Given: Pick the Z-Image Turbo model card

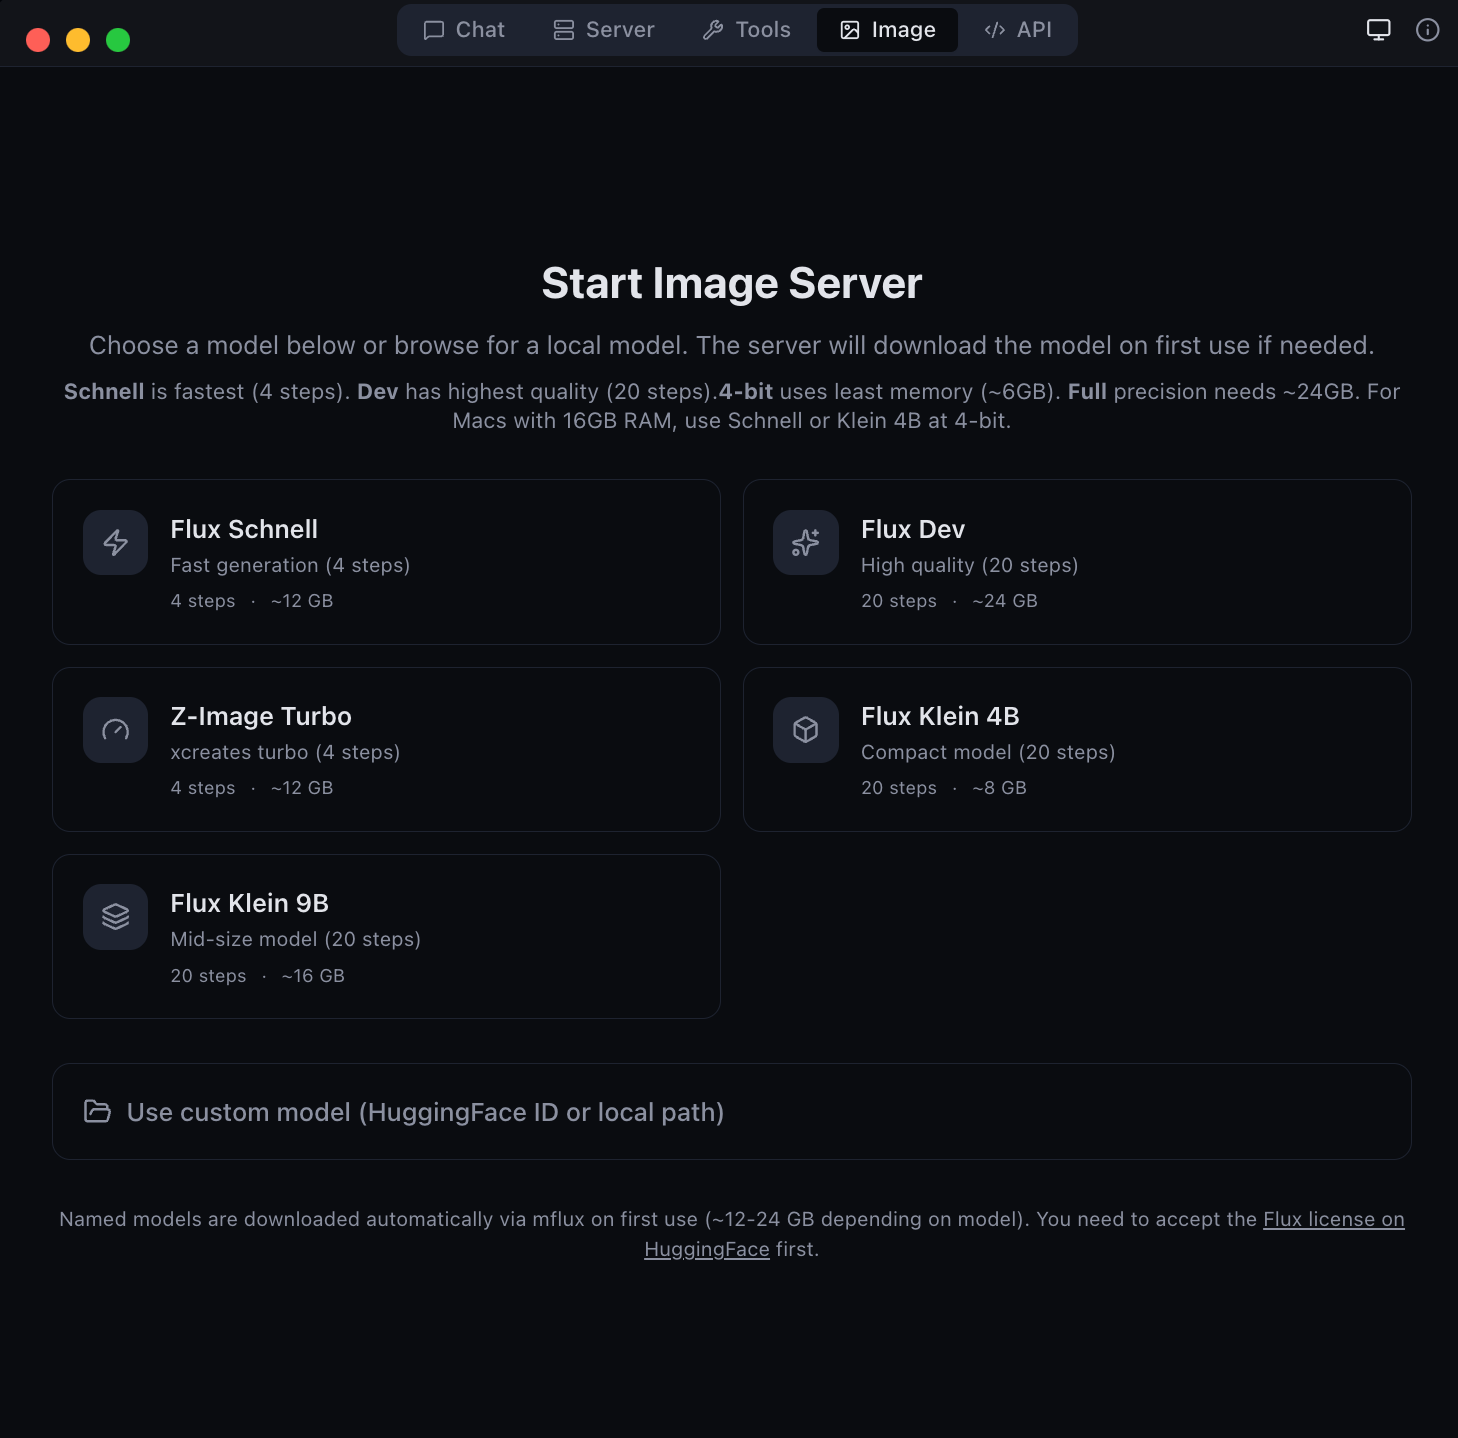Looking at the screenshot, I should coord(386,749).
